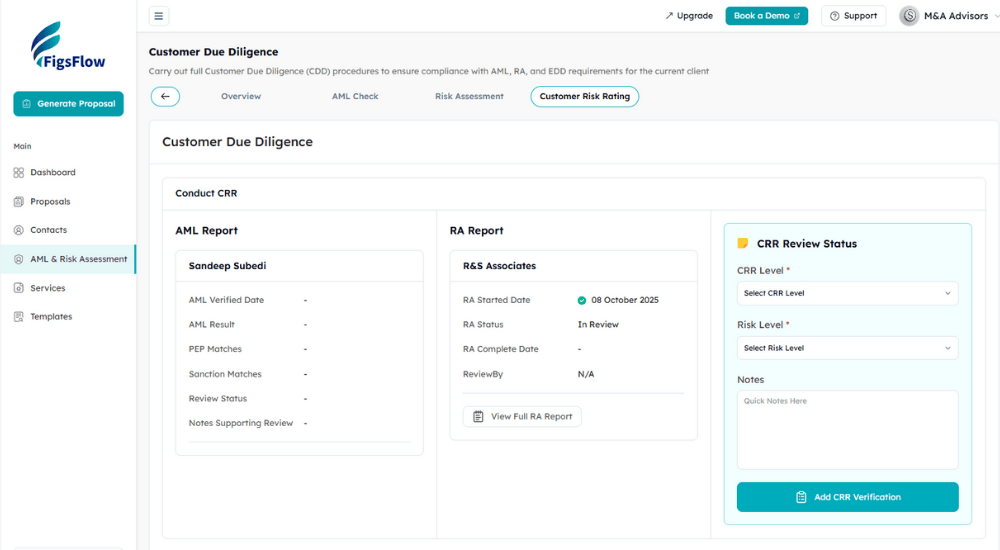This screenshot has width=1000, height=550.
Task: Click the Upgrade link
Action: (x=689, y=16)
